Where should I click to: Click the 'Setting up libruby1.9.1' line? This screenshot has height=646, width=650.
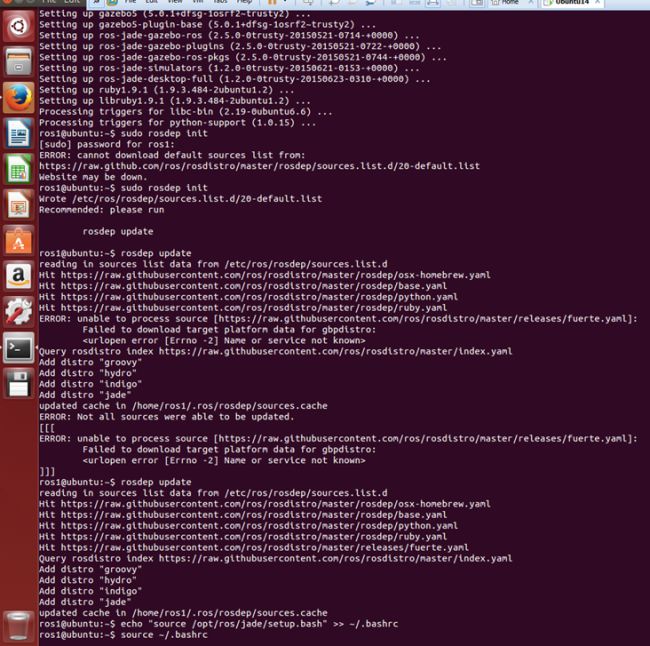point(175,101)
